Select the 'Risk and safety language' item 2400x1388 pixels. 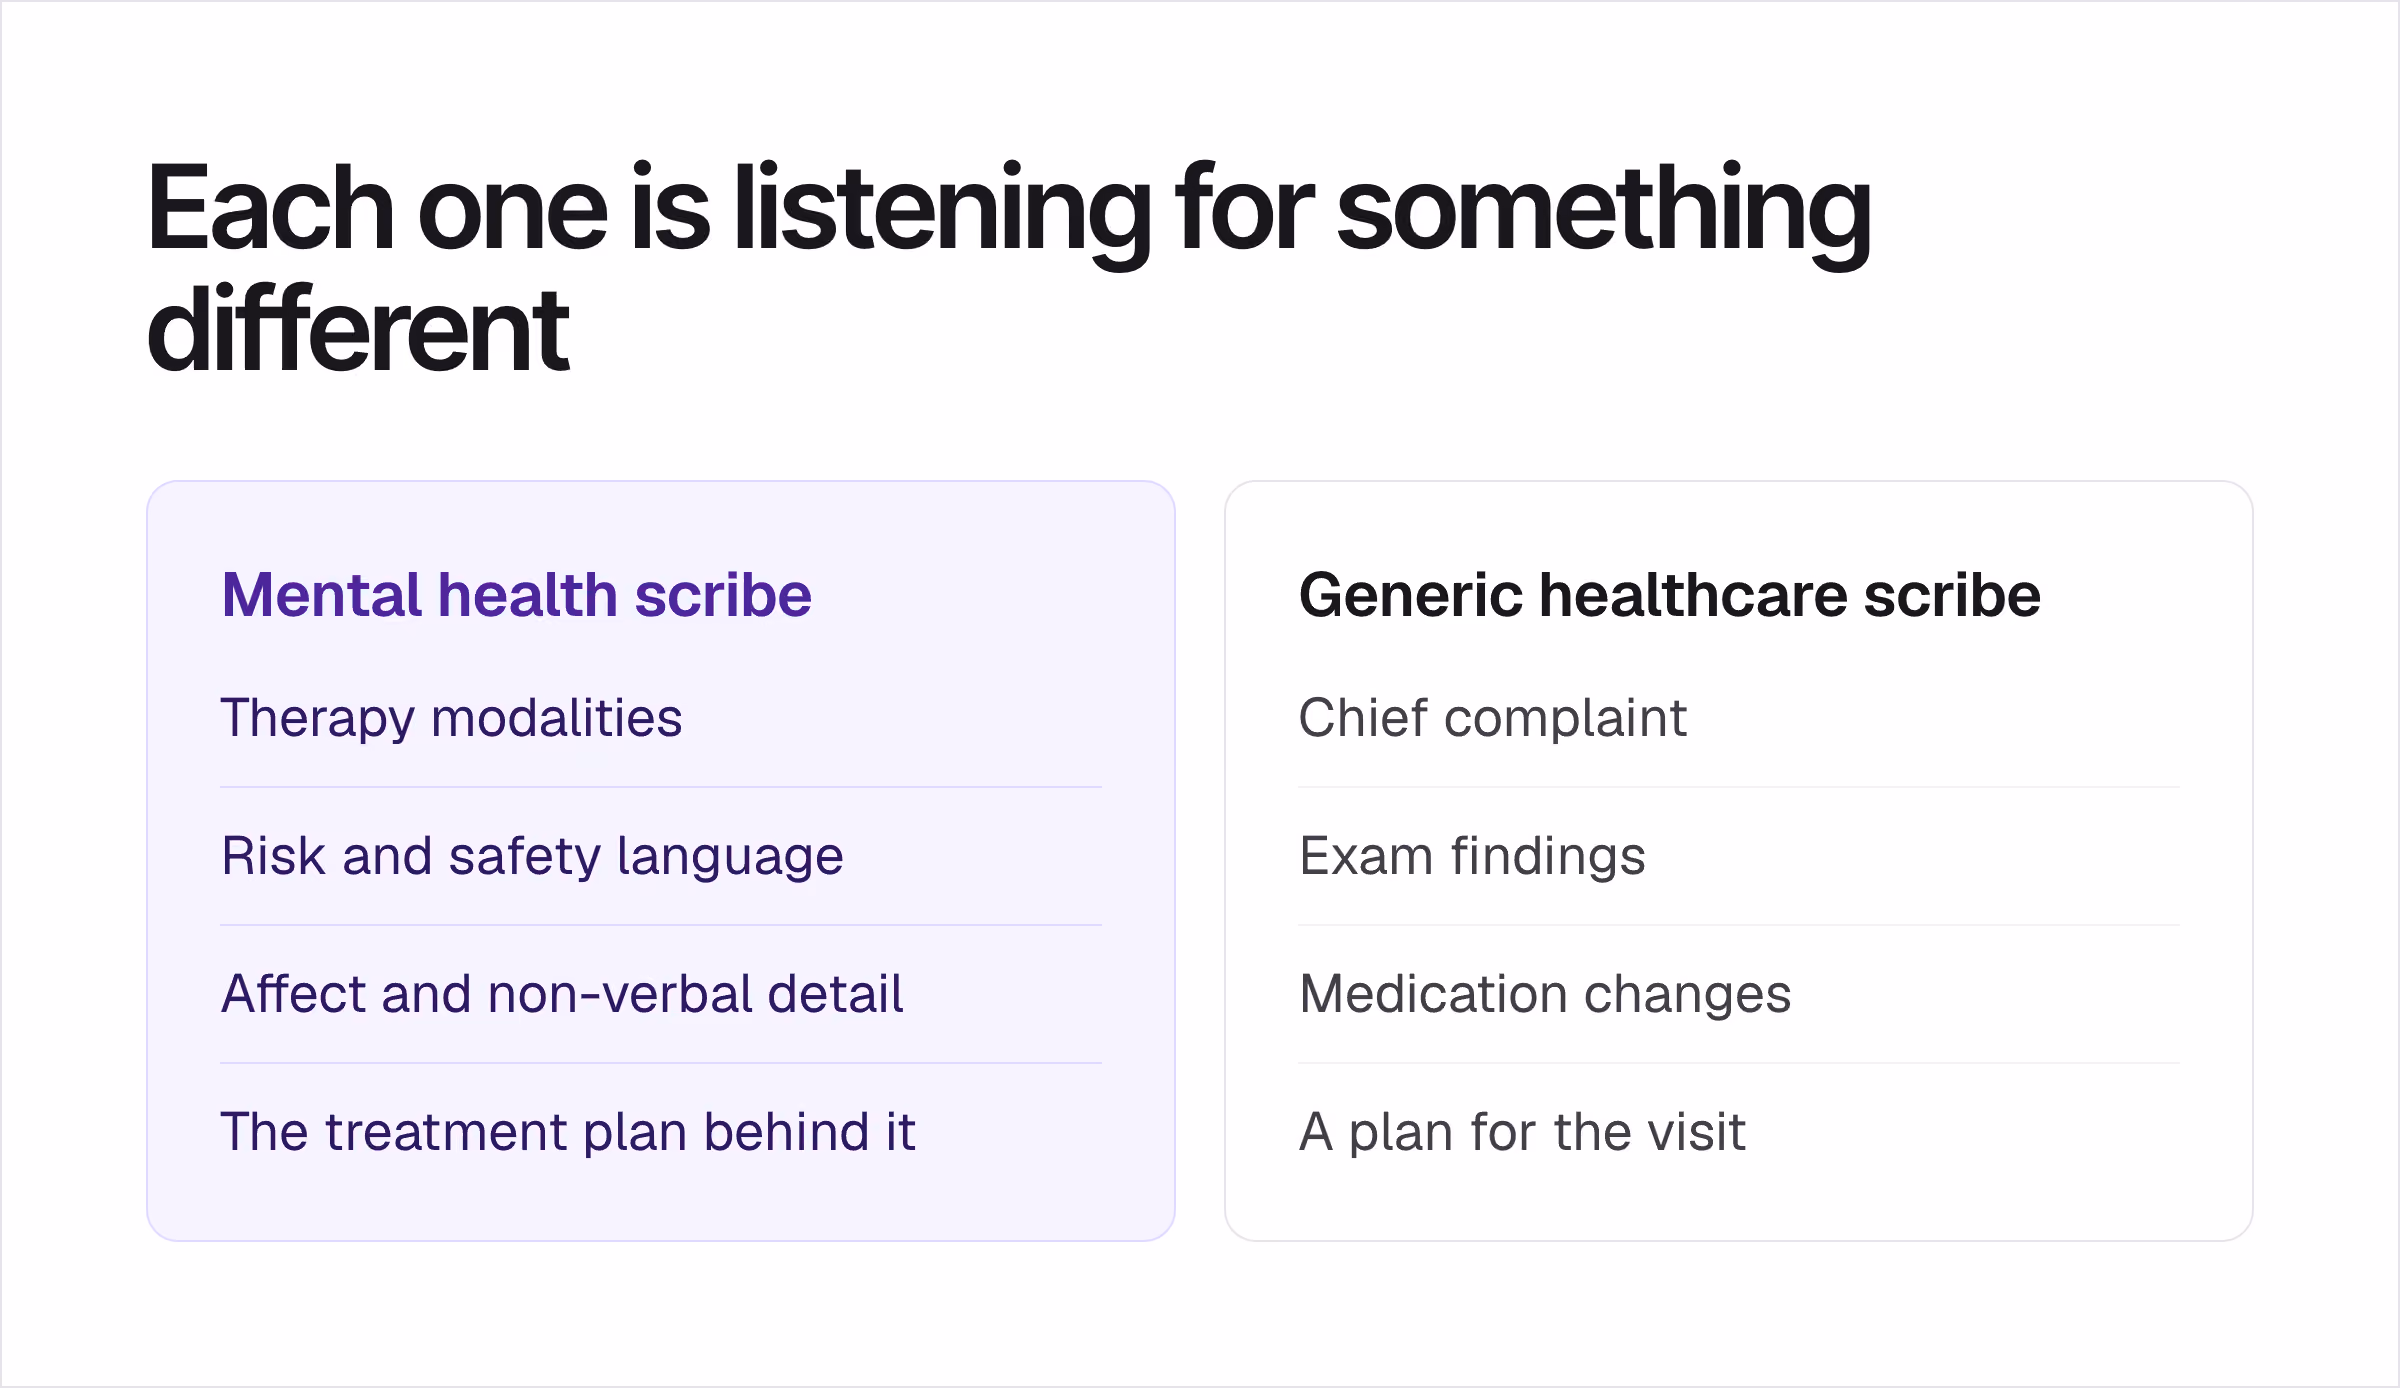[532, 857]
